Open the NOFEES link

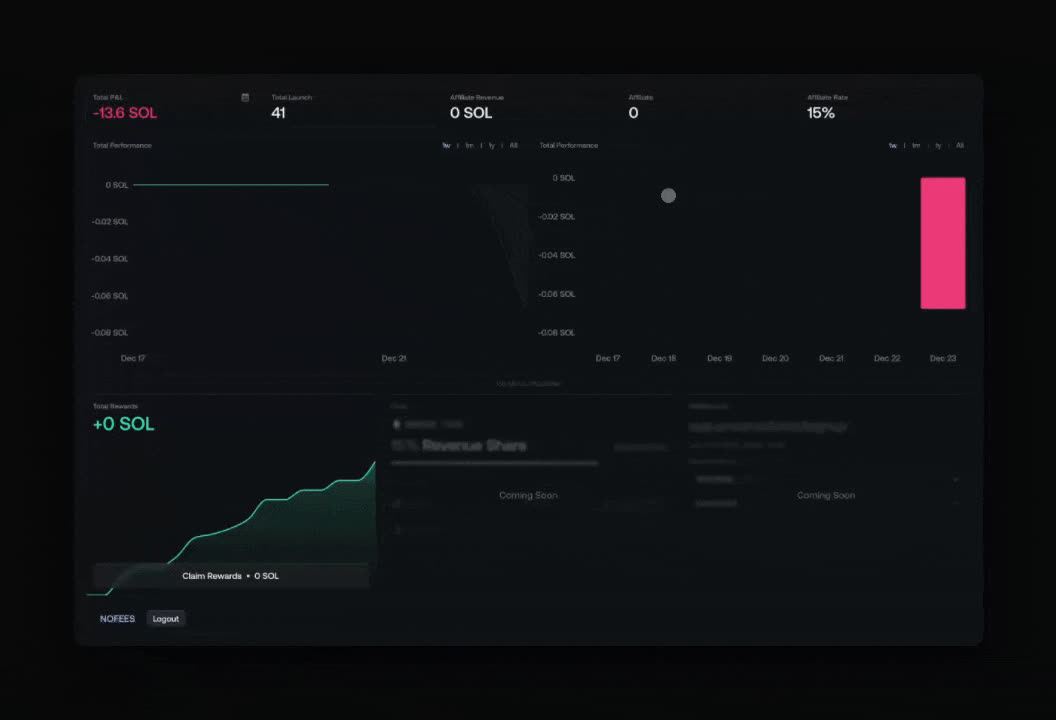point(117,619)
